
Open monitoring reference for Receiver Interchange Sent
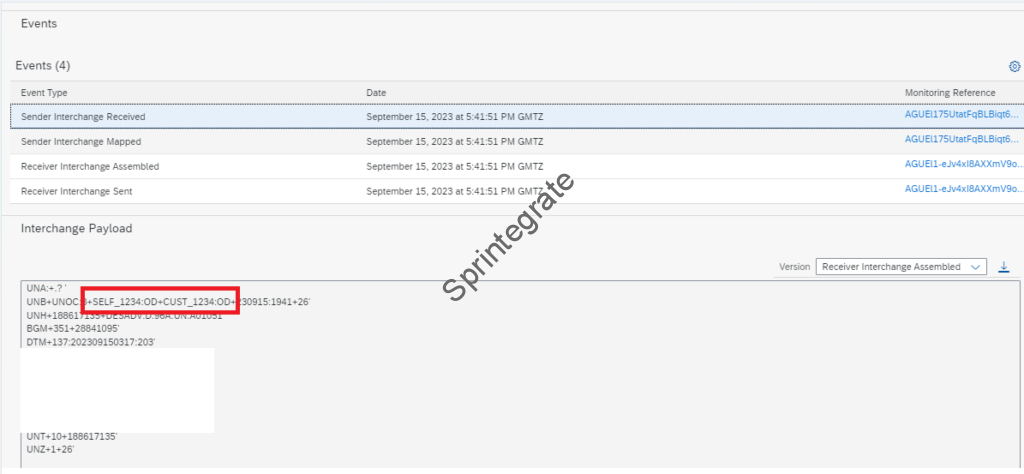961,189
